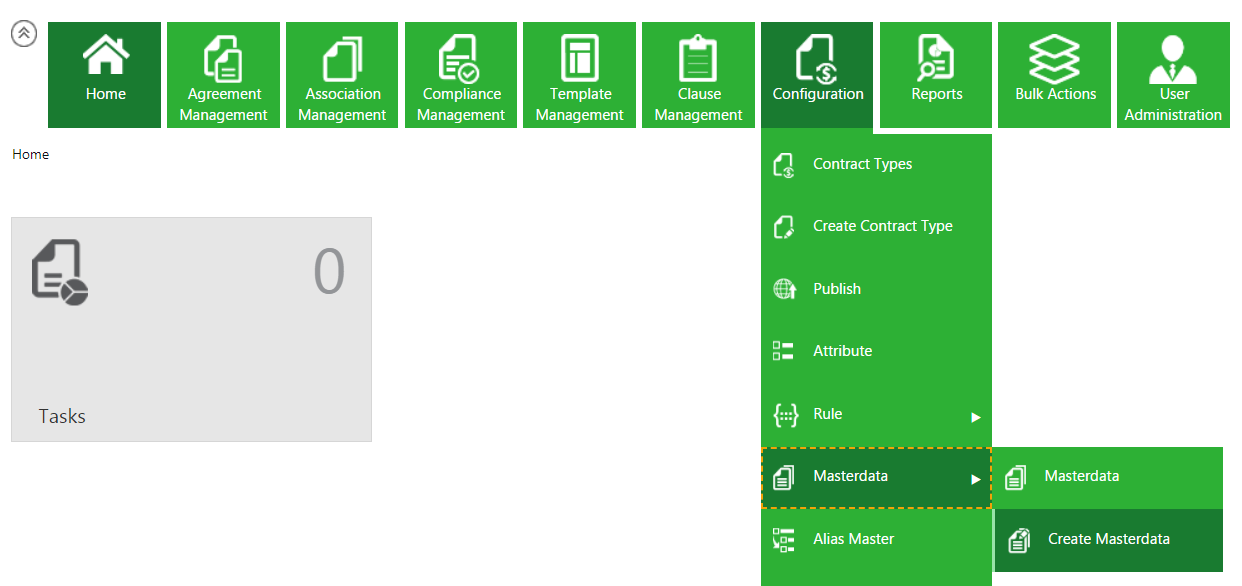Click the Association Management documents icon
Image resolution: width=1242 pixels, height=586 pixels.
(342, 60)
